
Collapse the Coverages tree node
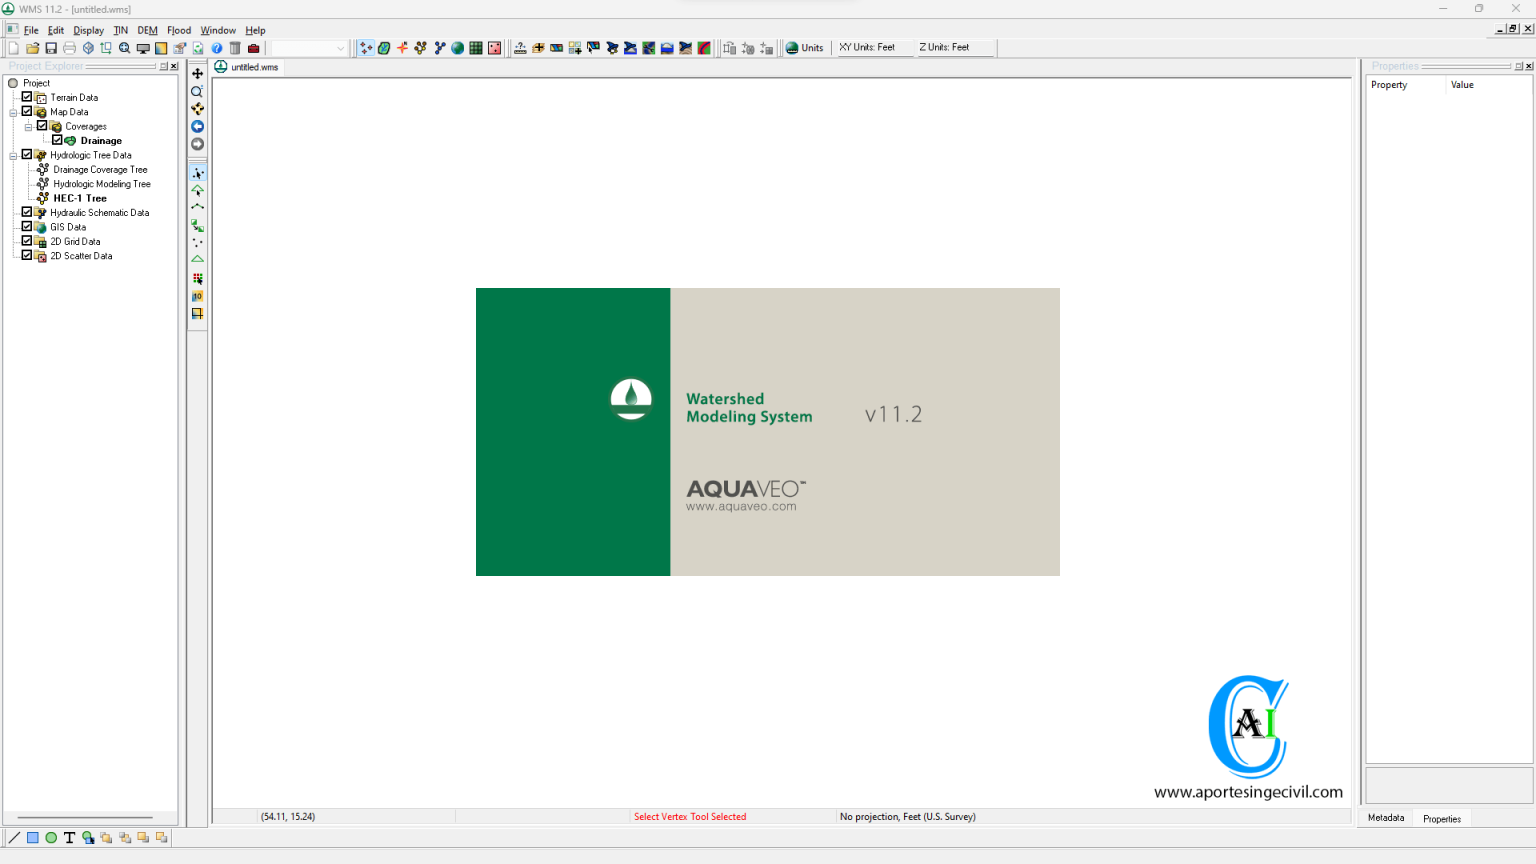point(28,127)
